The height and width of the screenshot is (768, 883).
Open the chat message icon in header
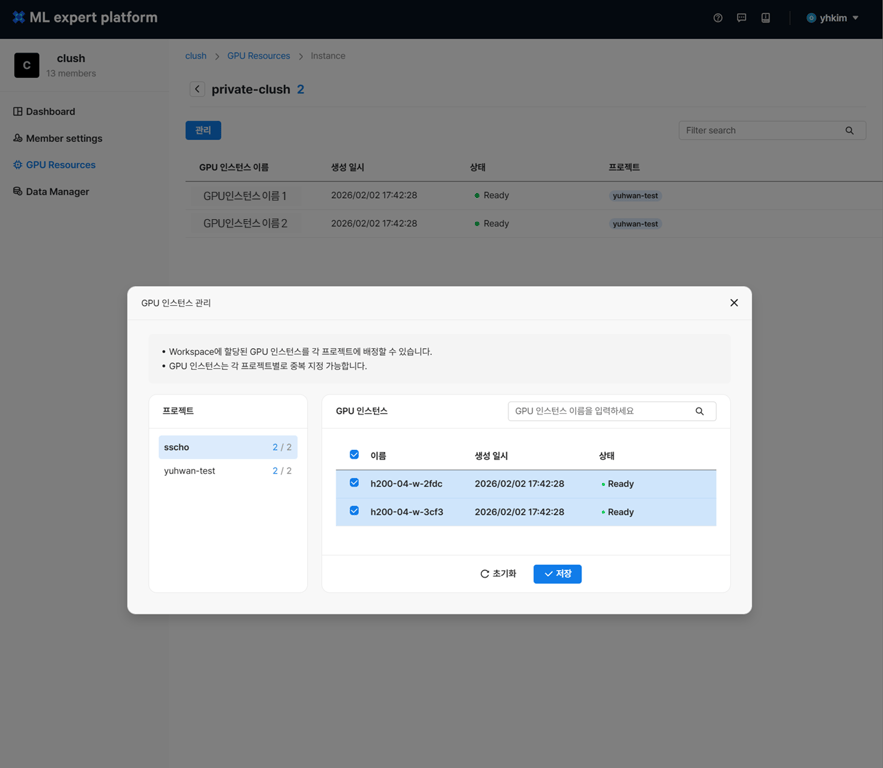coord(742,18)
